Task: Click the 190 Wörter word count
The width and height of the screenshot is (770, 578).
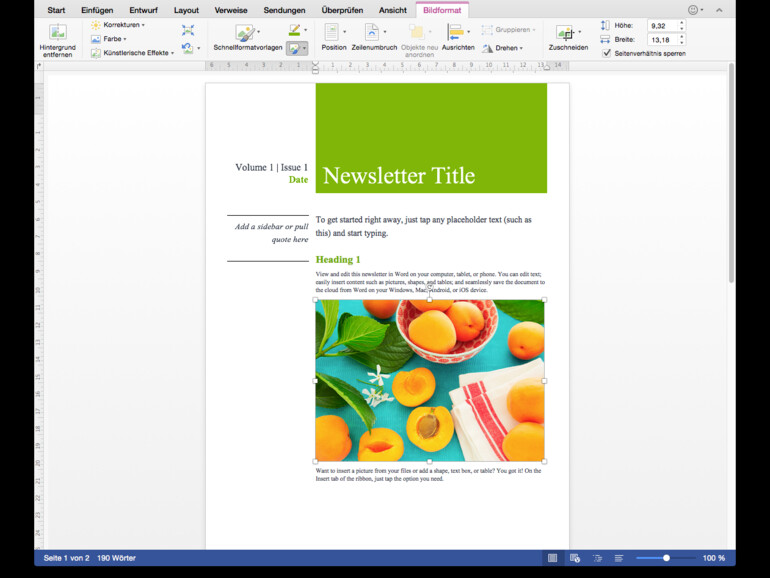Action: (117, 558)
